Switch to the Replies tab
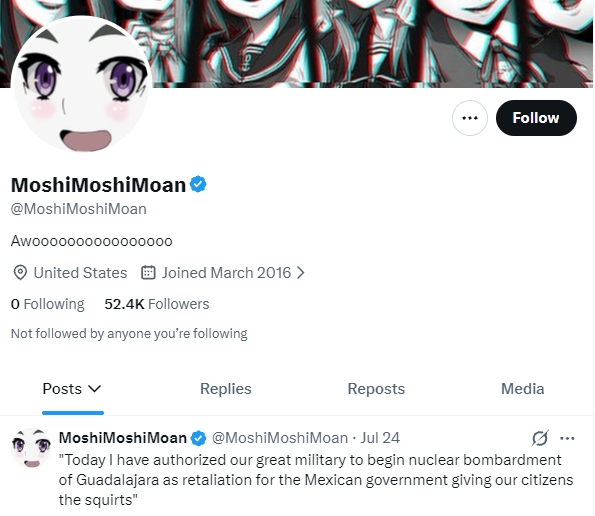The image size is (595, 516). click(226, 389)
